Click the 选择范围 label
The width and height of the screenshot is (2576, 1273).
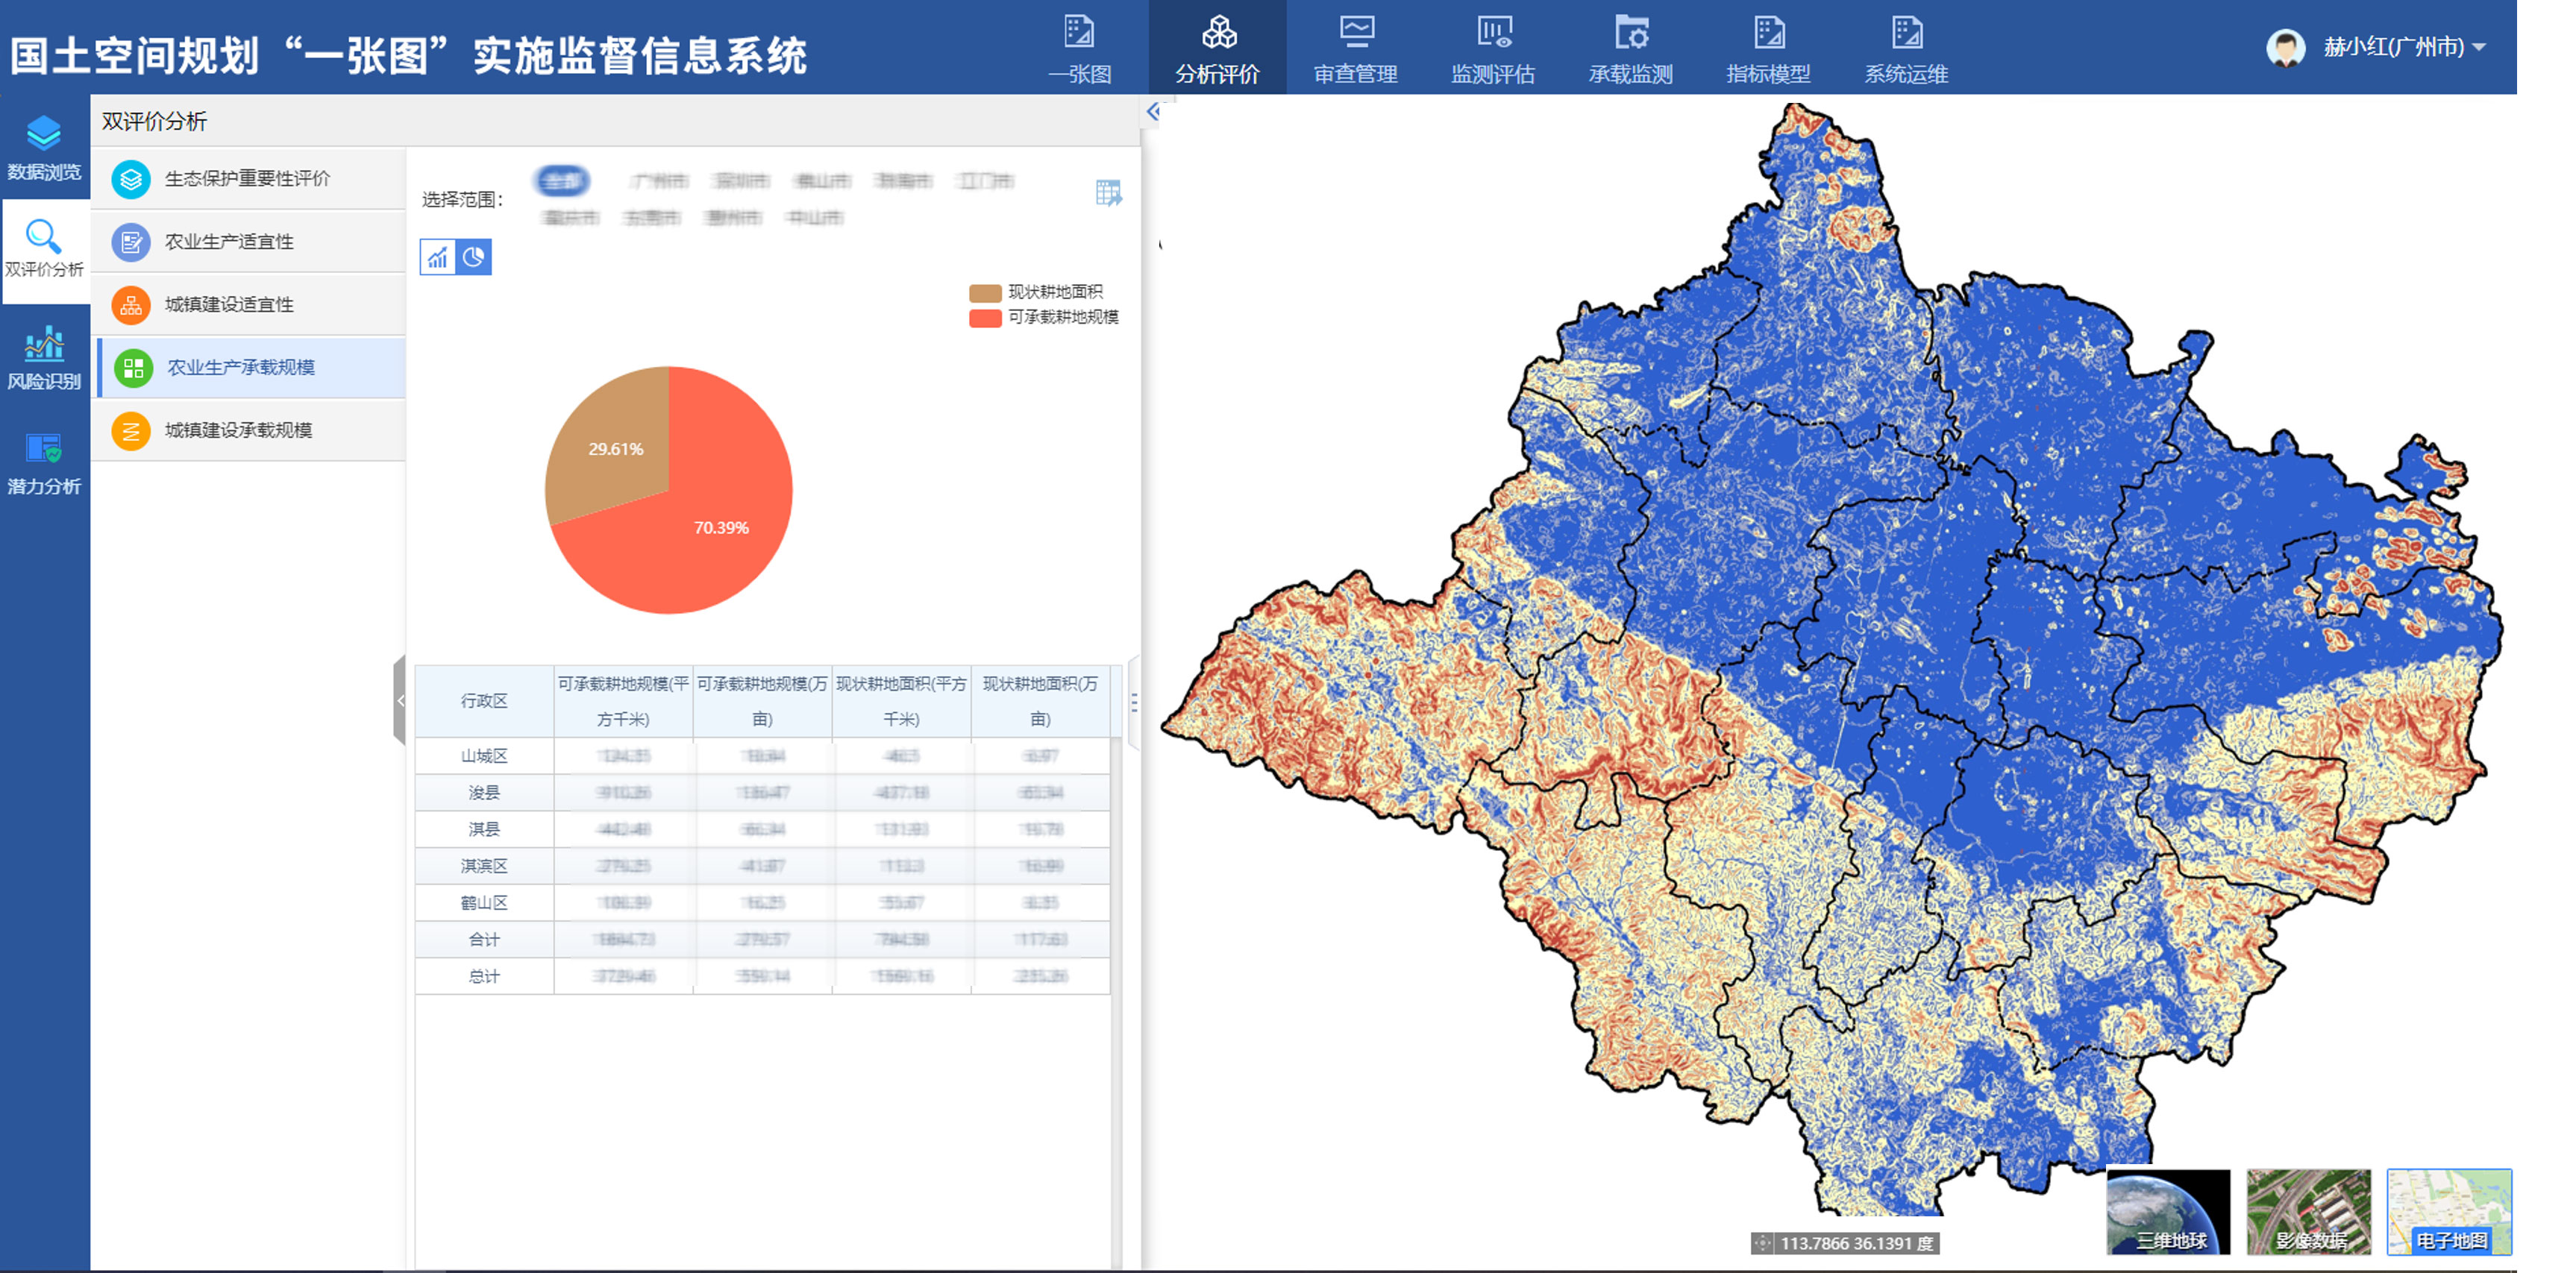point(462,199)
